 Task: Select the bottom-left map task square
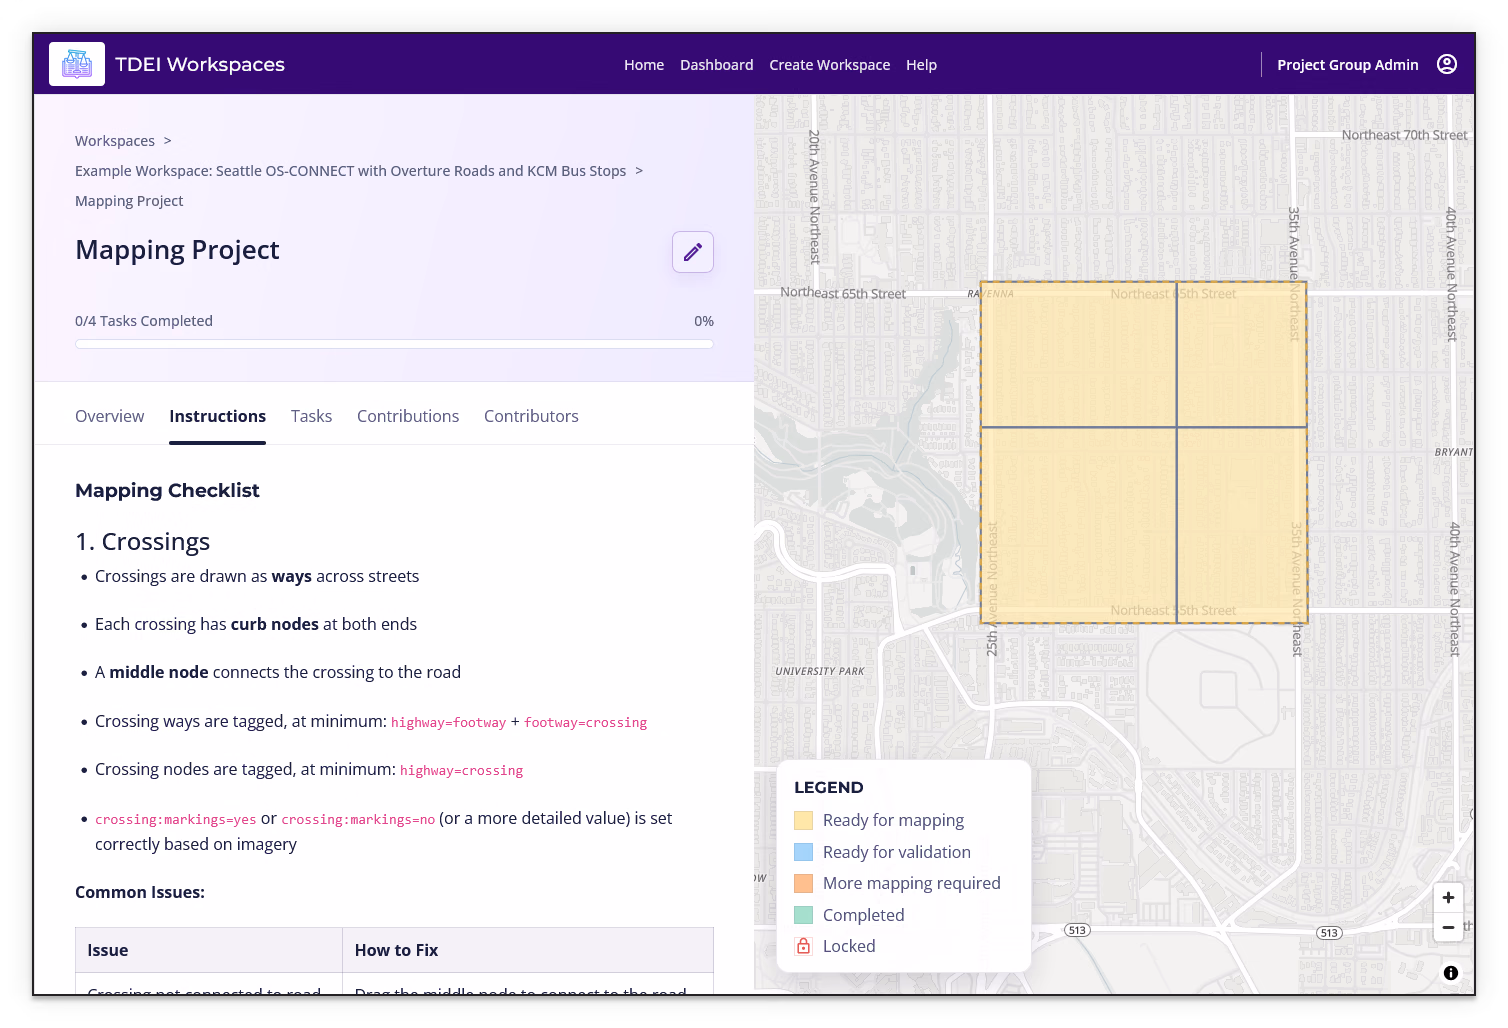pos(1078,525)
